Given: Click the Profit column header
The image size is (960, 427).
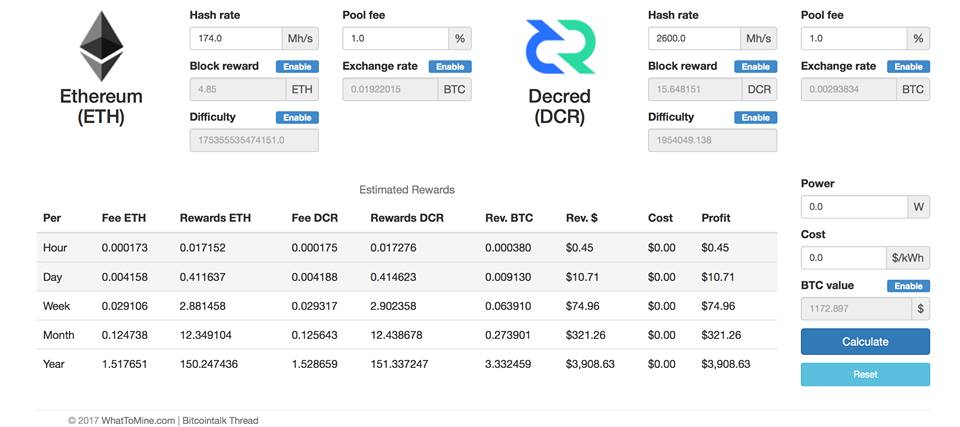Looking at the screenshot, I should coord(716,218).
